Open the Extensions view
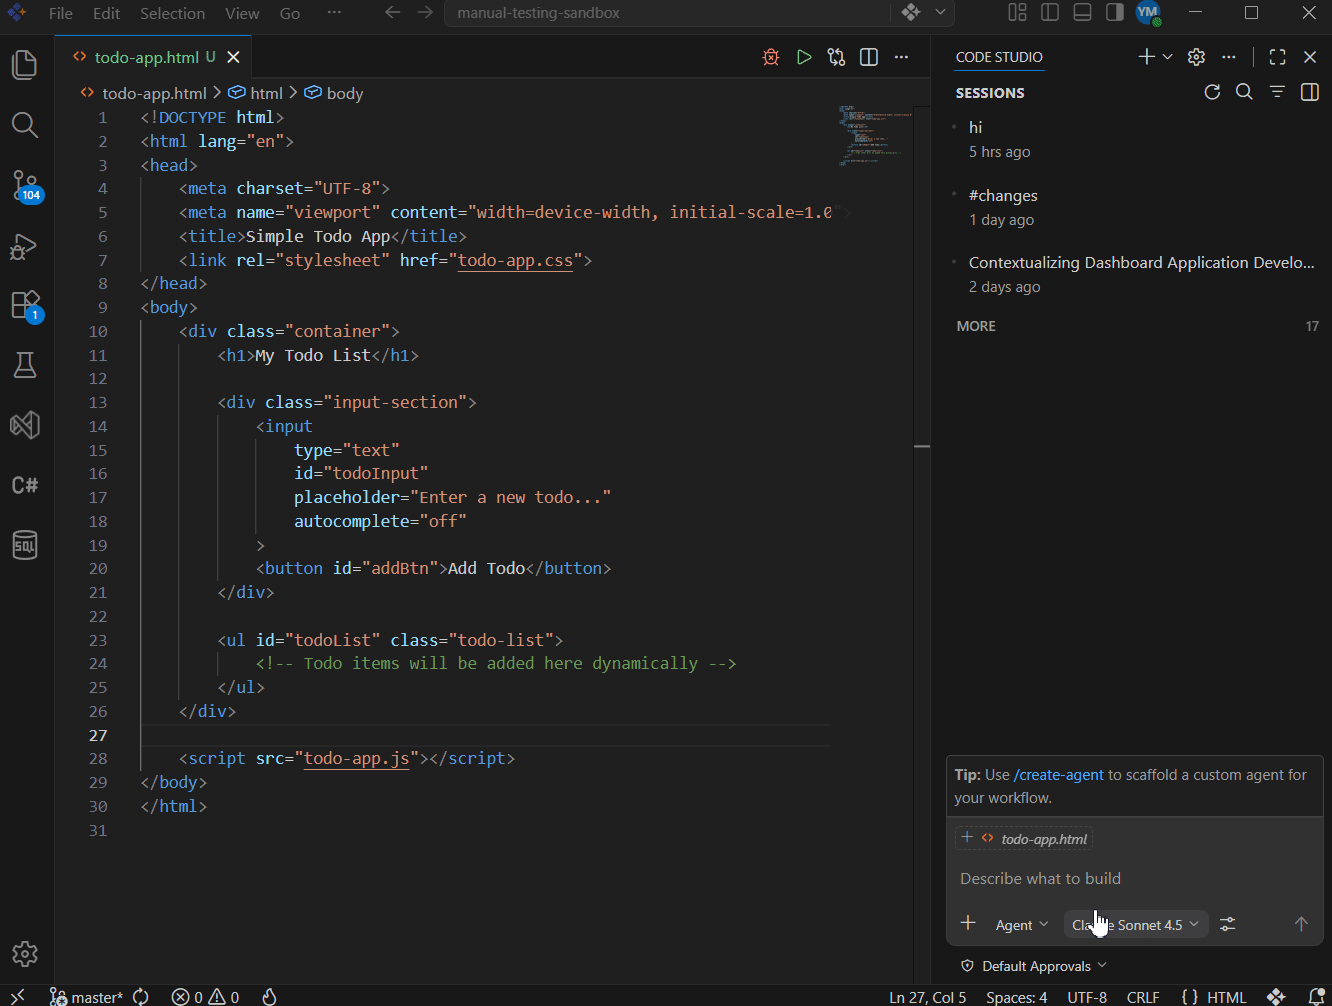 [25, 305]
